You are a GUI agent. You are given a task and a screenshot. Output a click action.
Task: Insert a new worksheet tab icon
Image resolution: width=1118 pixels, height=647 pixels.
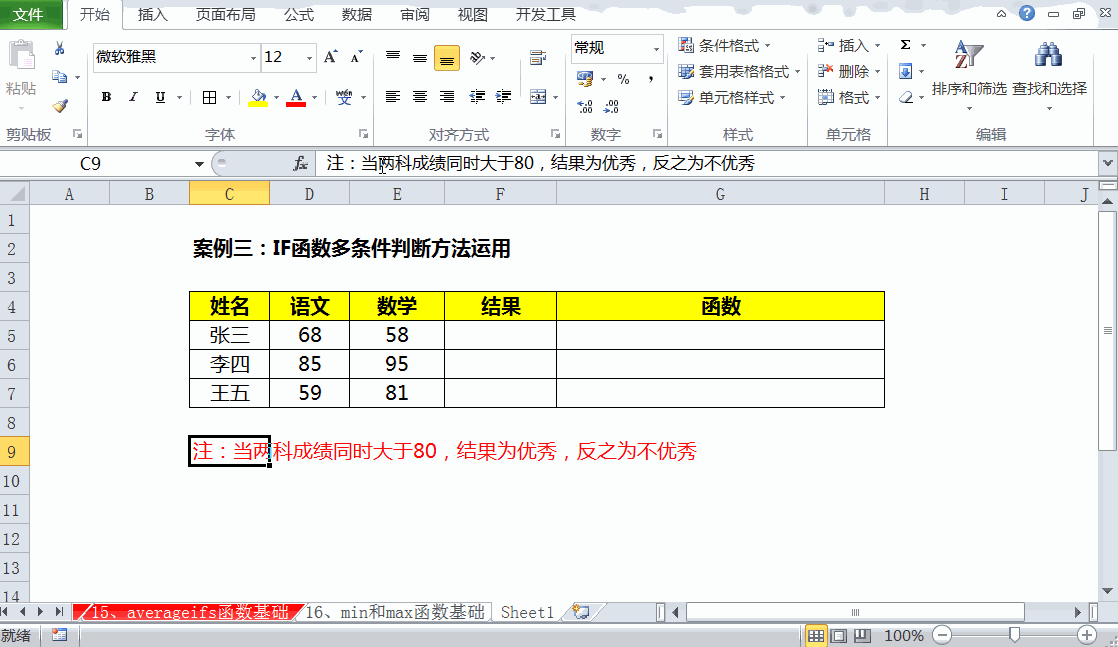coord(581,612)
